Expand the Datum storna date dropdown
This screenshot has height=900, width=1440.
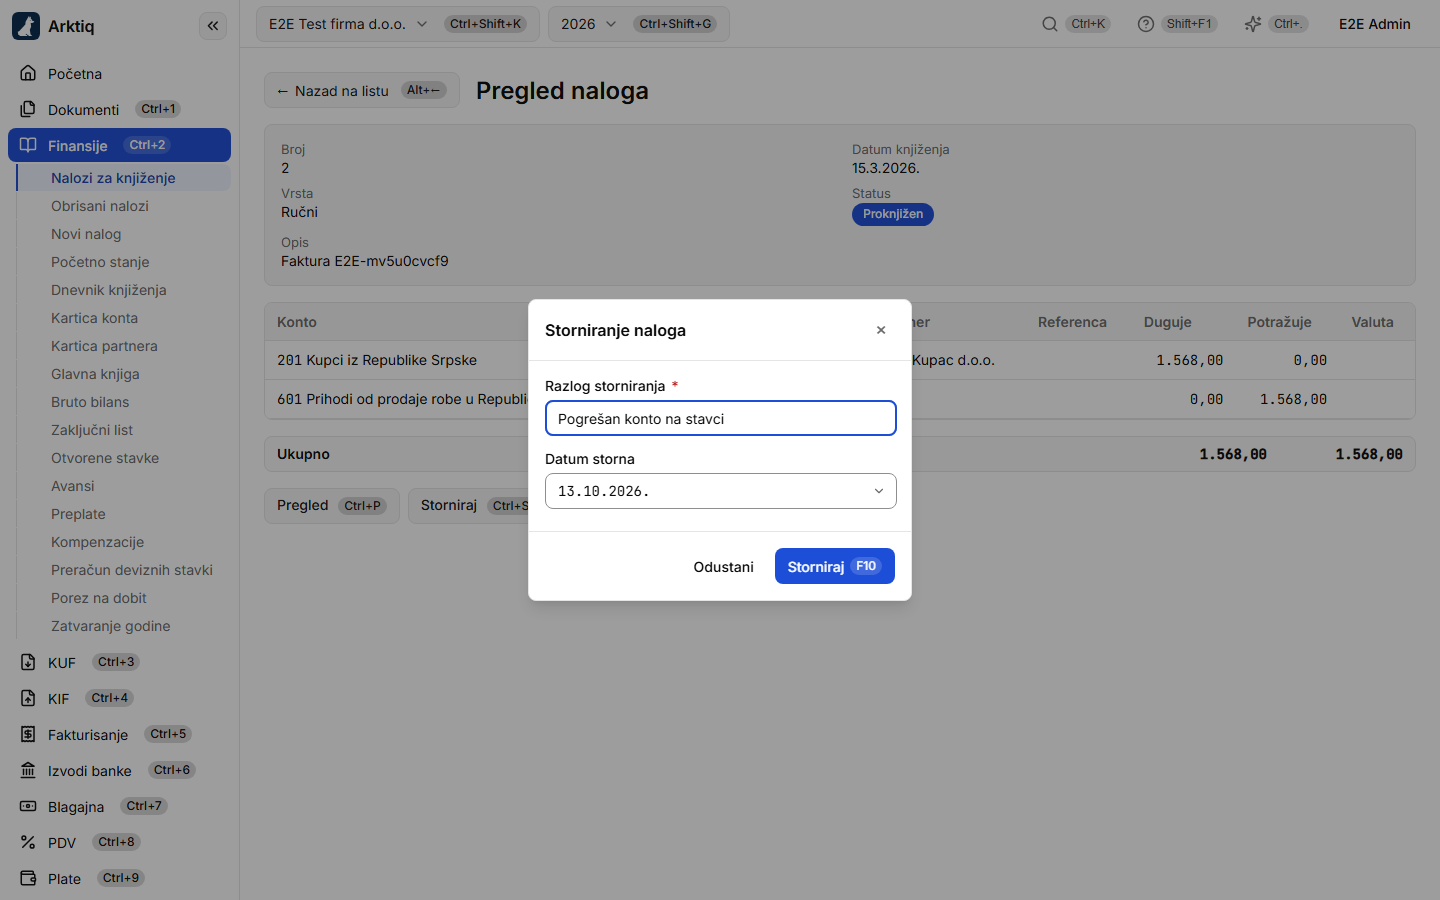pyautogui.click(x=879, y=491)
